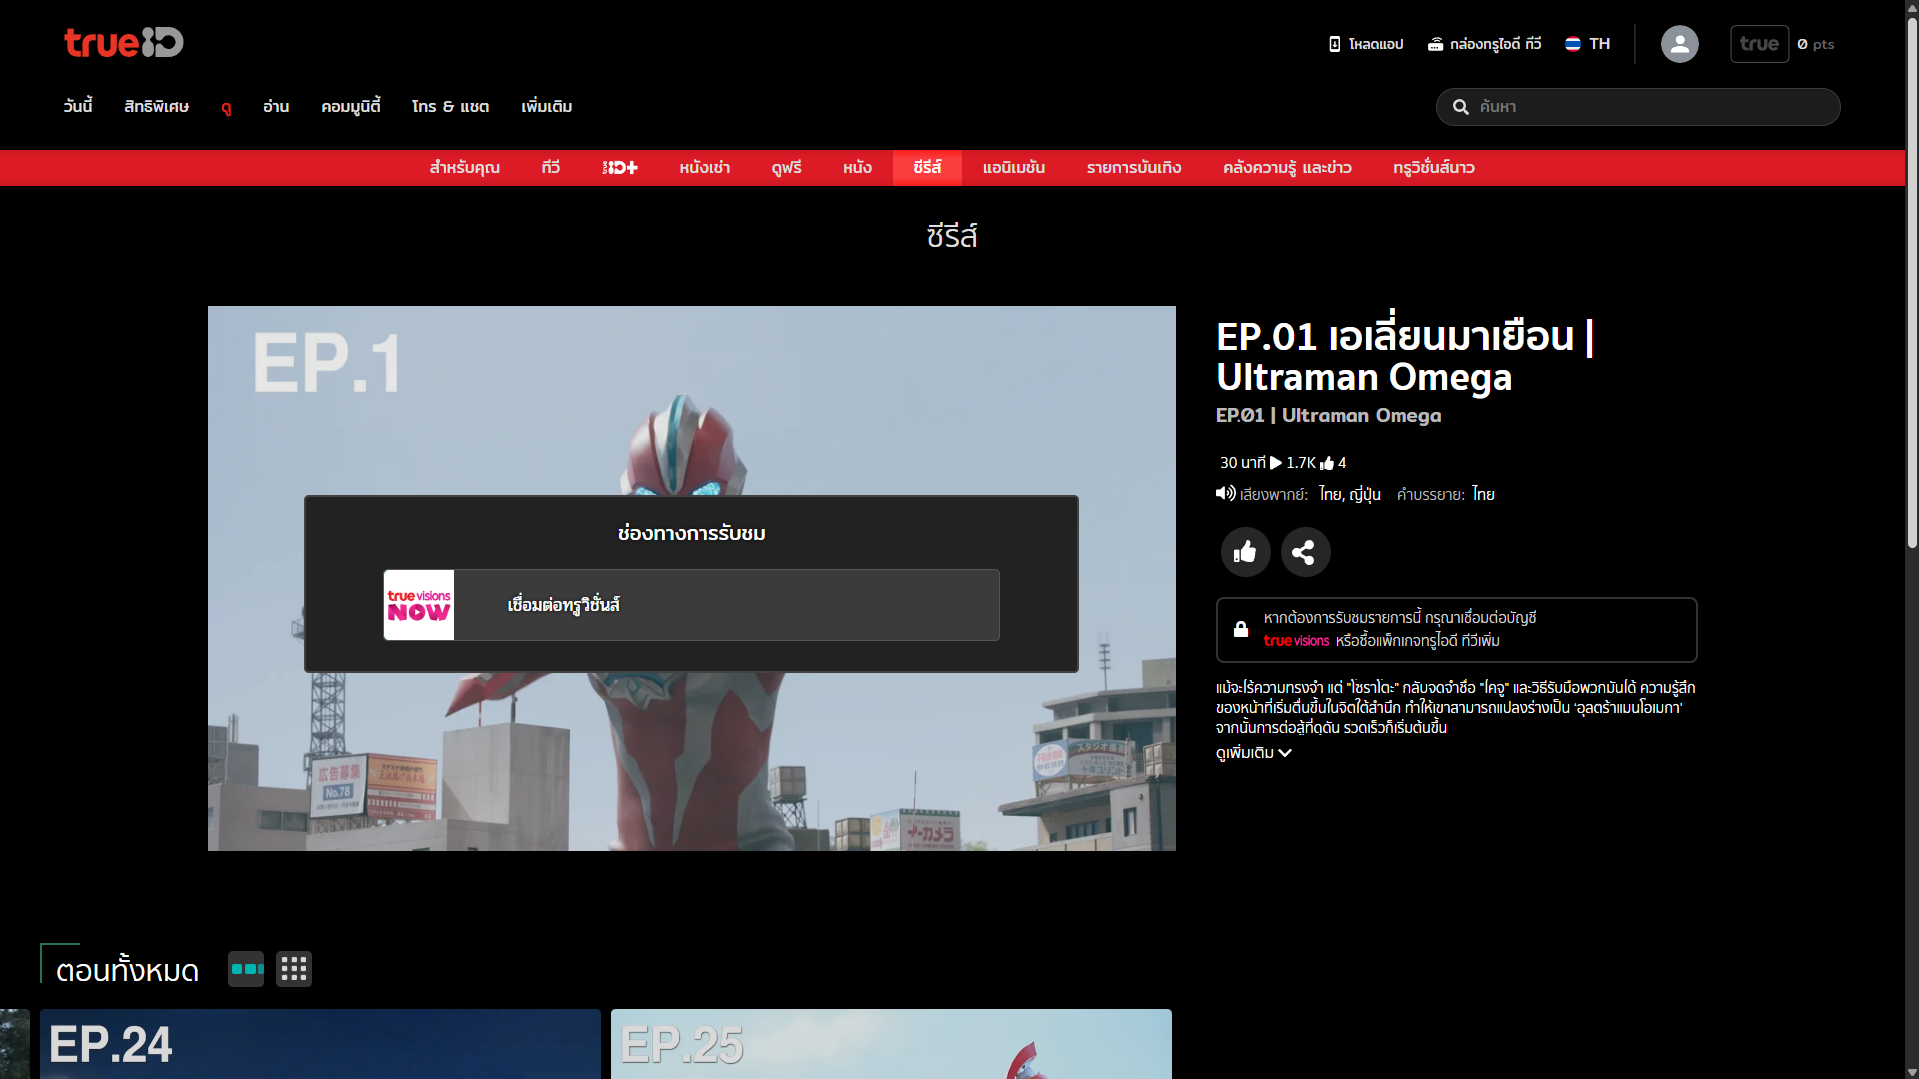Switch episodes to grid view
Viewport: 1919px width, 1079px height.
[294, 969]
